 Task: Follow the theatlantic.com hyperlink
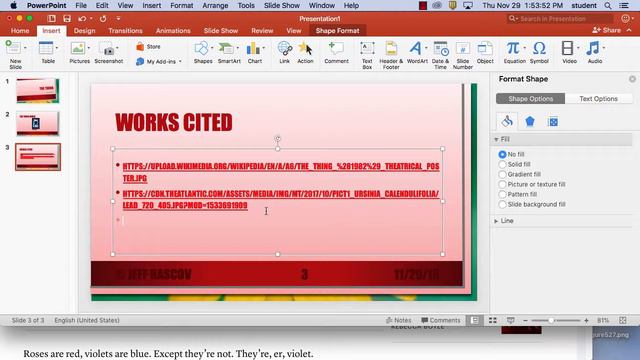pyautogui.click(x=281, y=199)
